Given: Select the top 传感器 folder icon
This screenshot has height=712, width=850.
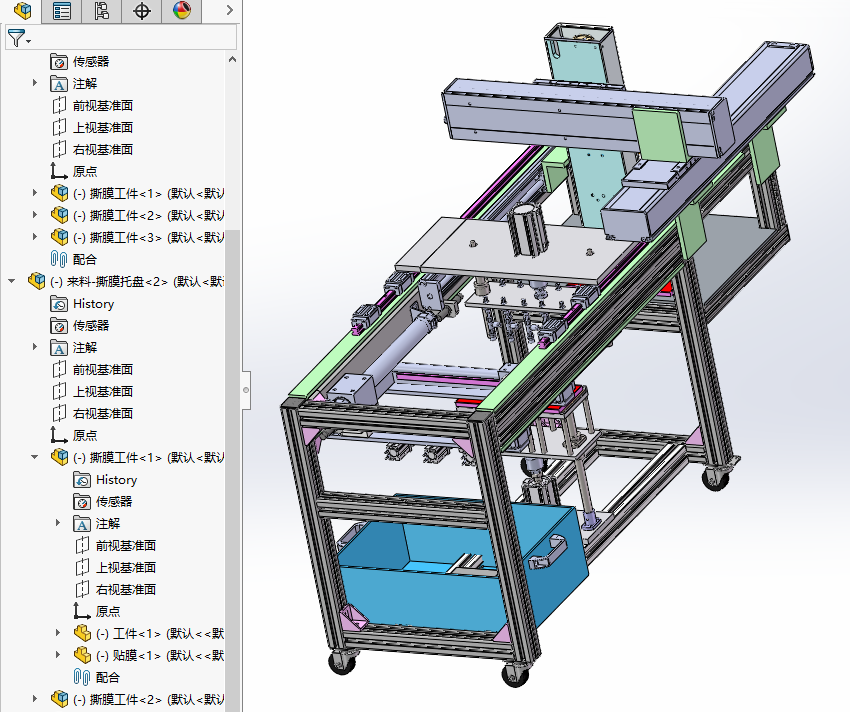Looking at the screenshot, I should [x=59, y=62].
